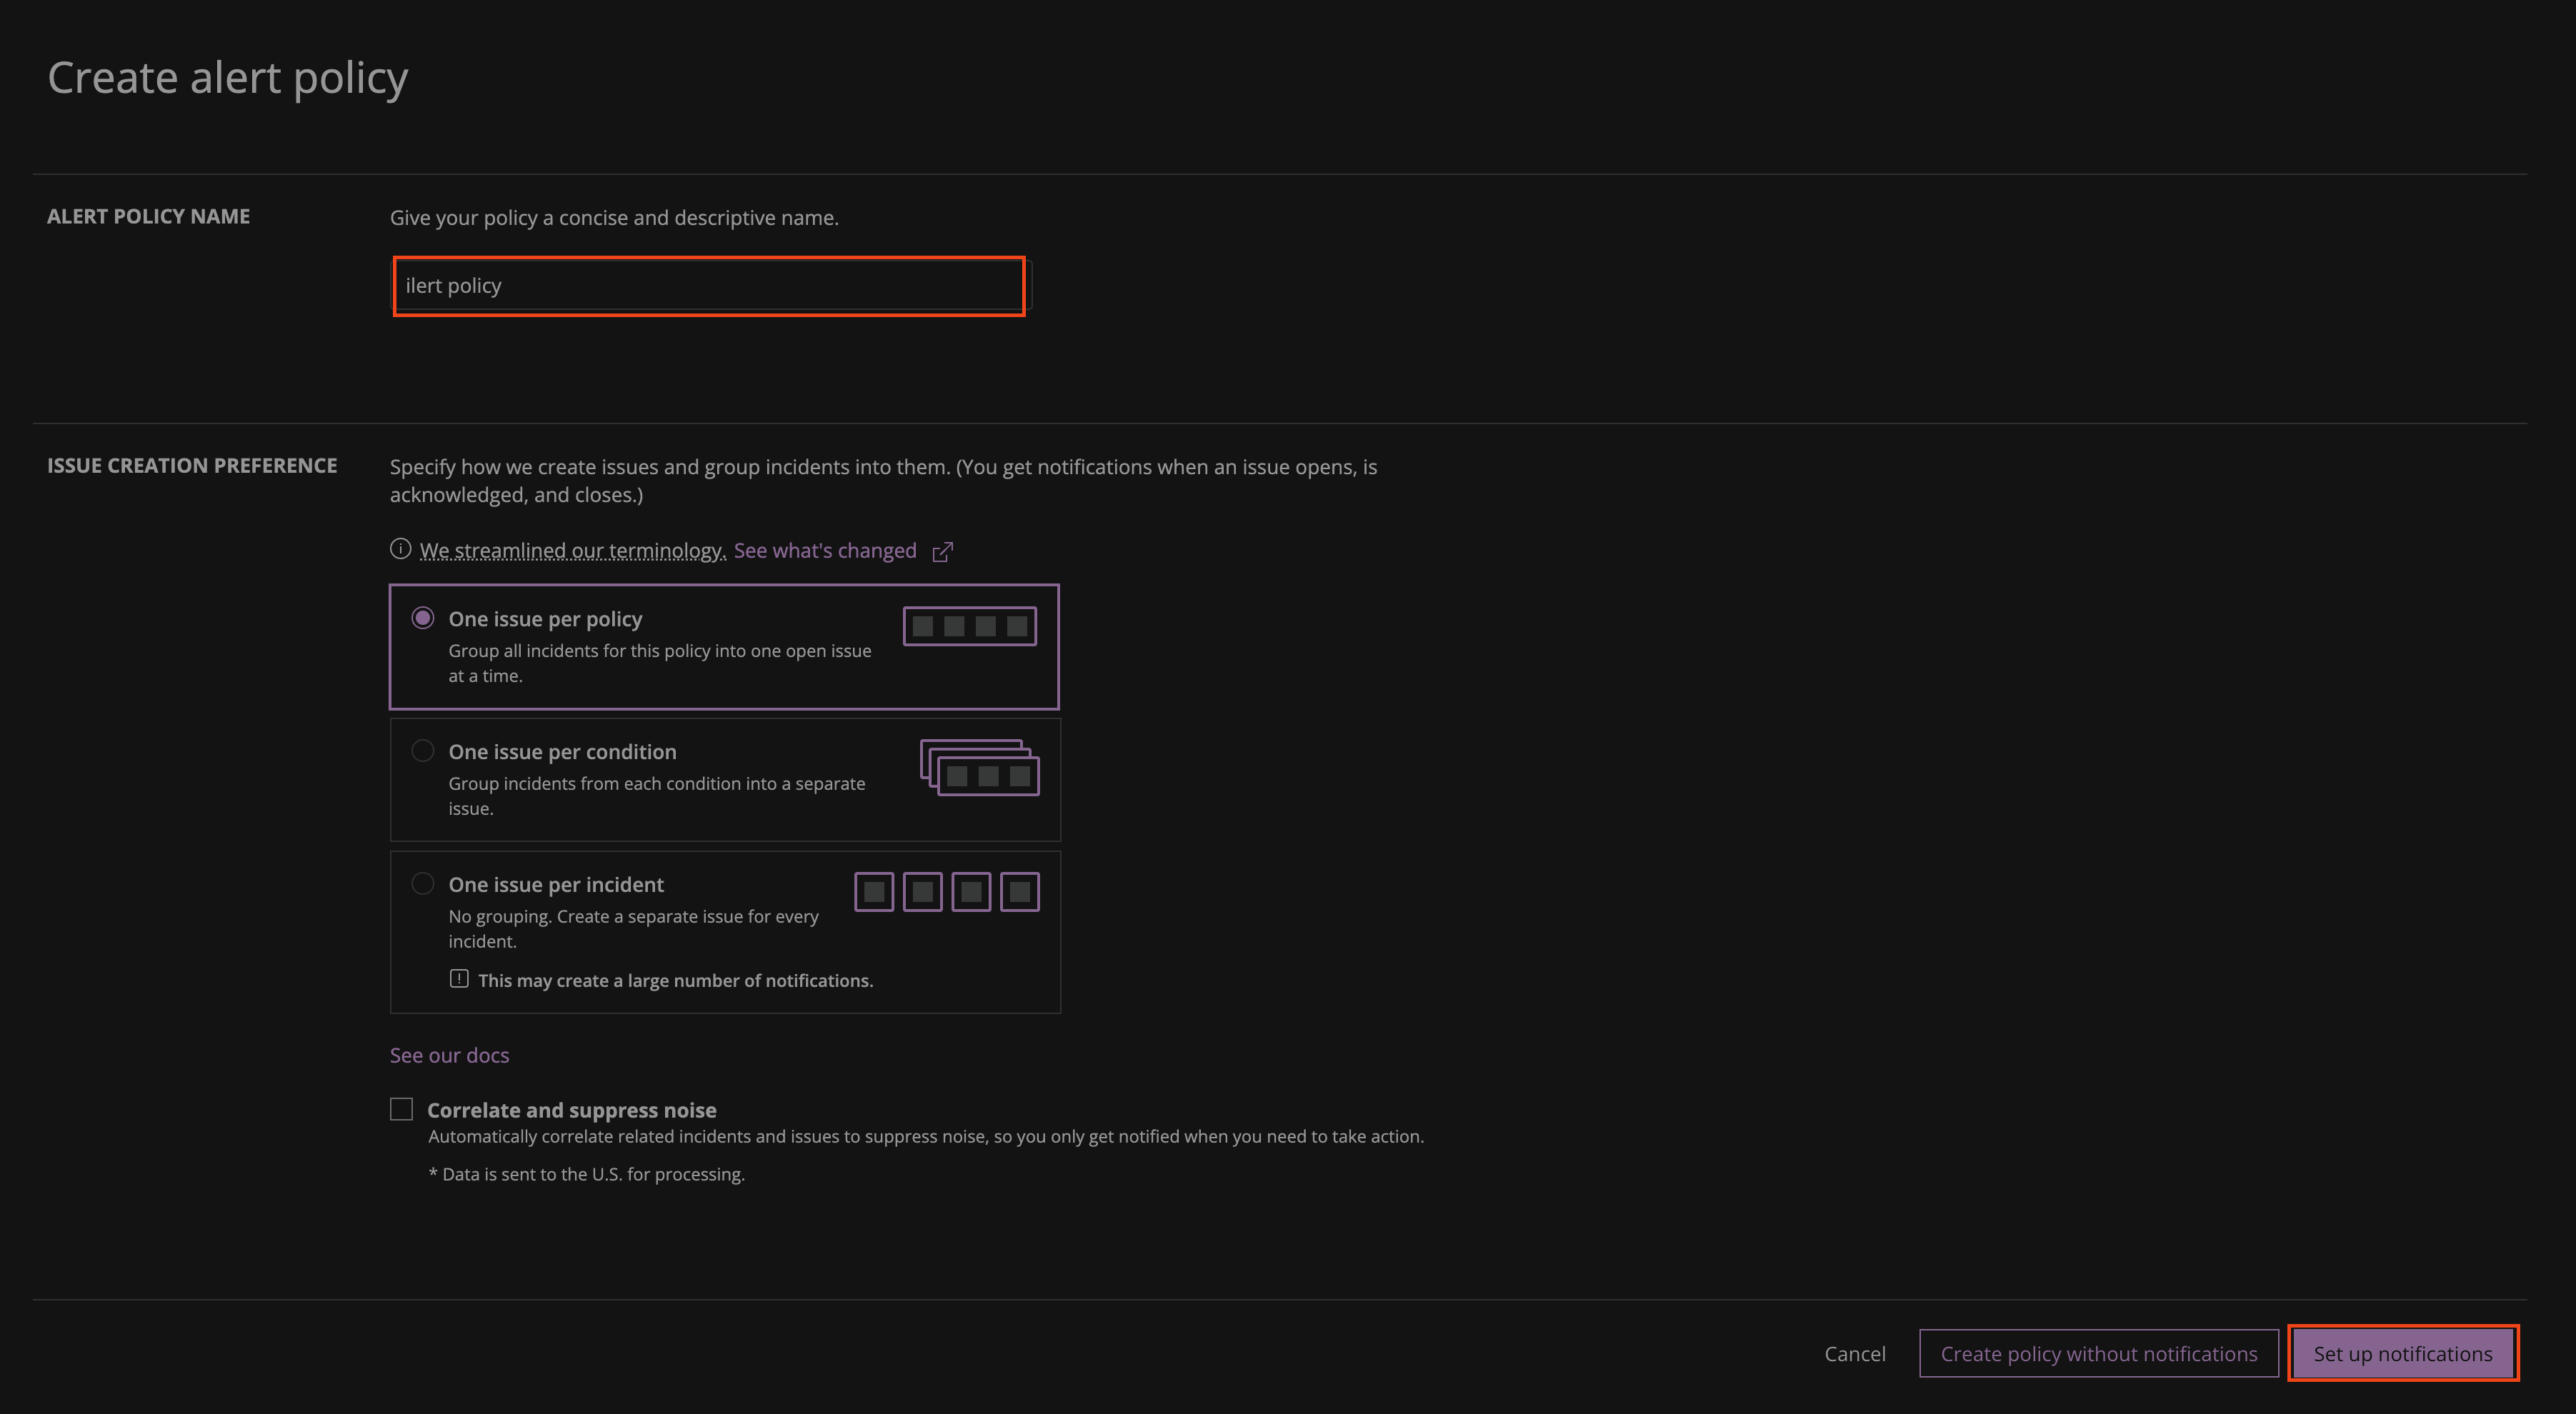Click We streamlined our terminology text
This screenshot has width=2576, height=1414.
click(x=572, y=551)
